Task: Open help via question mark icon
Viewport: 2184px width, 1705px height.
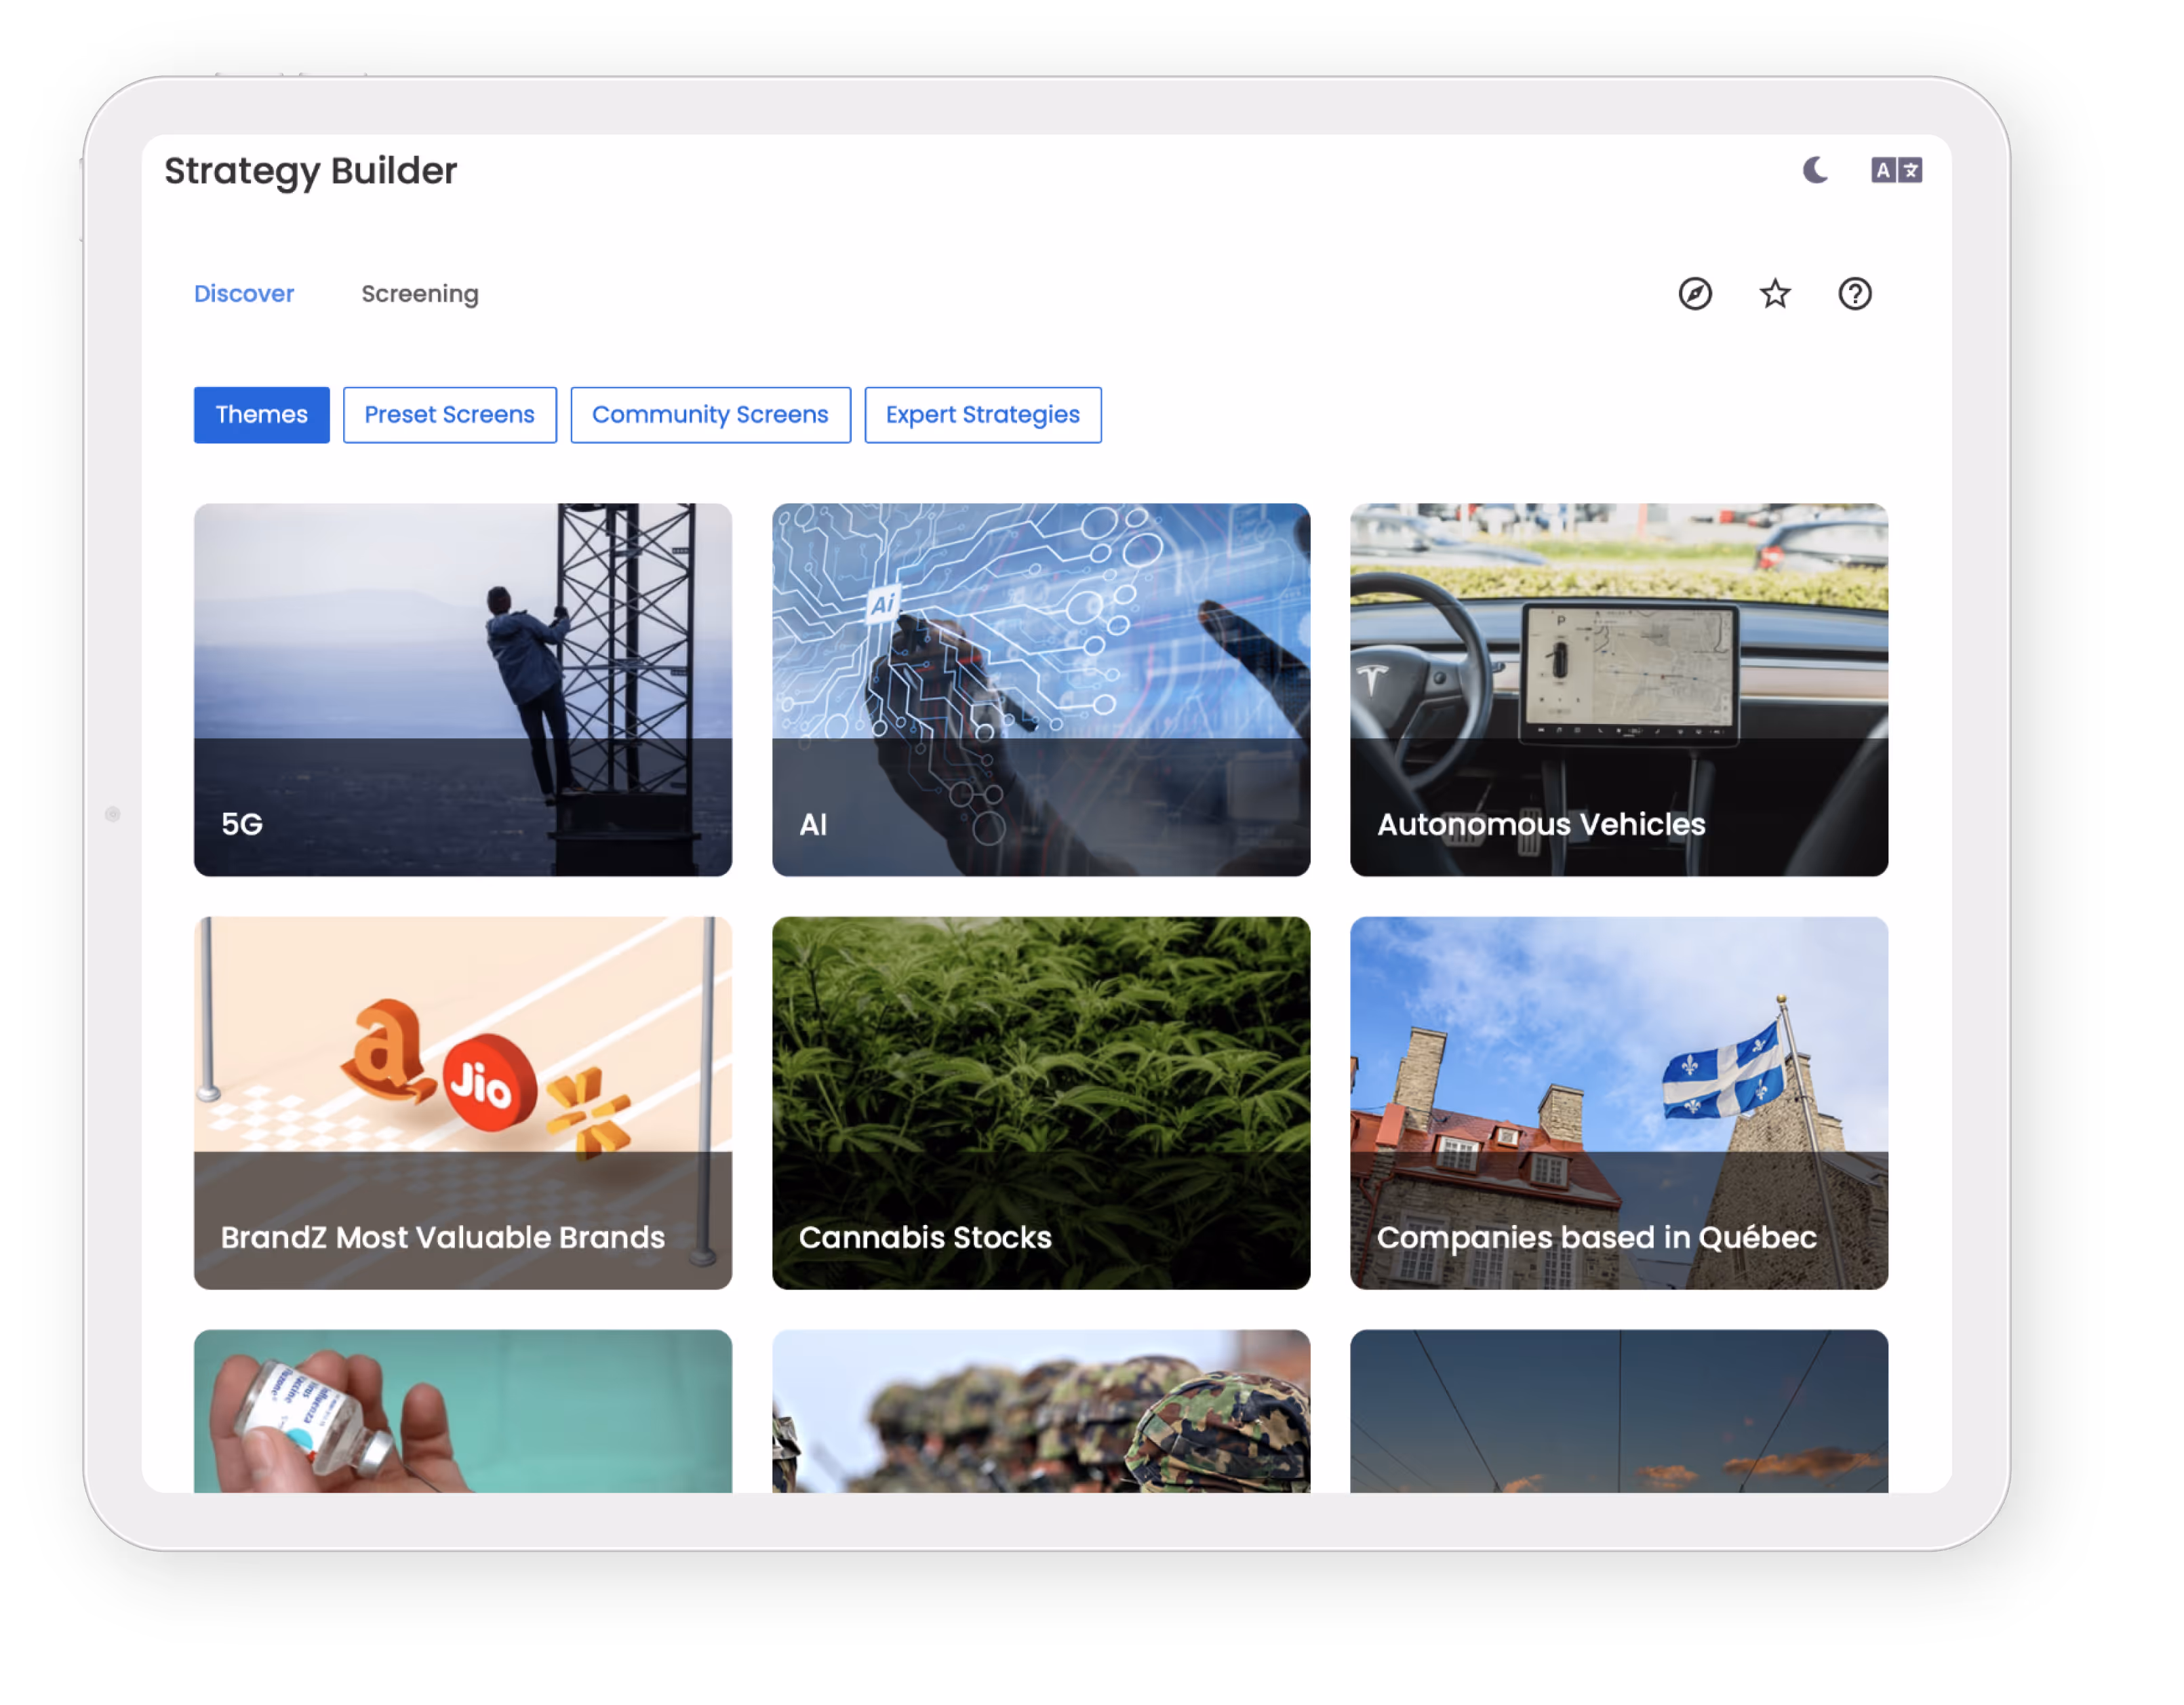Action: [x=1855, y=294]
